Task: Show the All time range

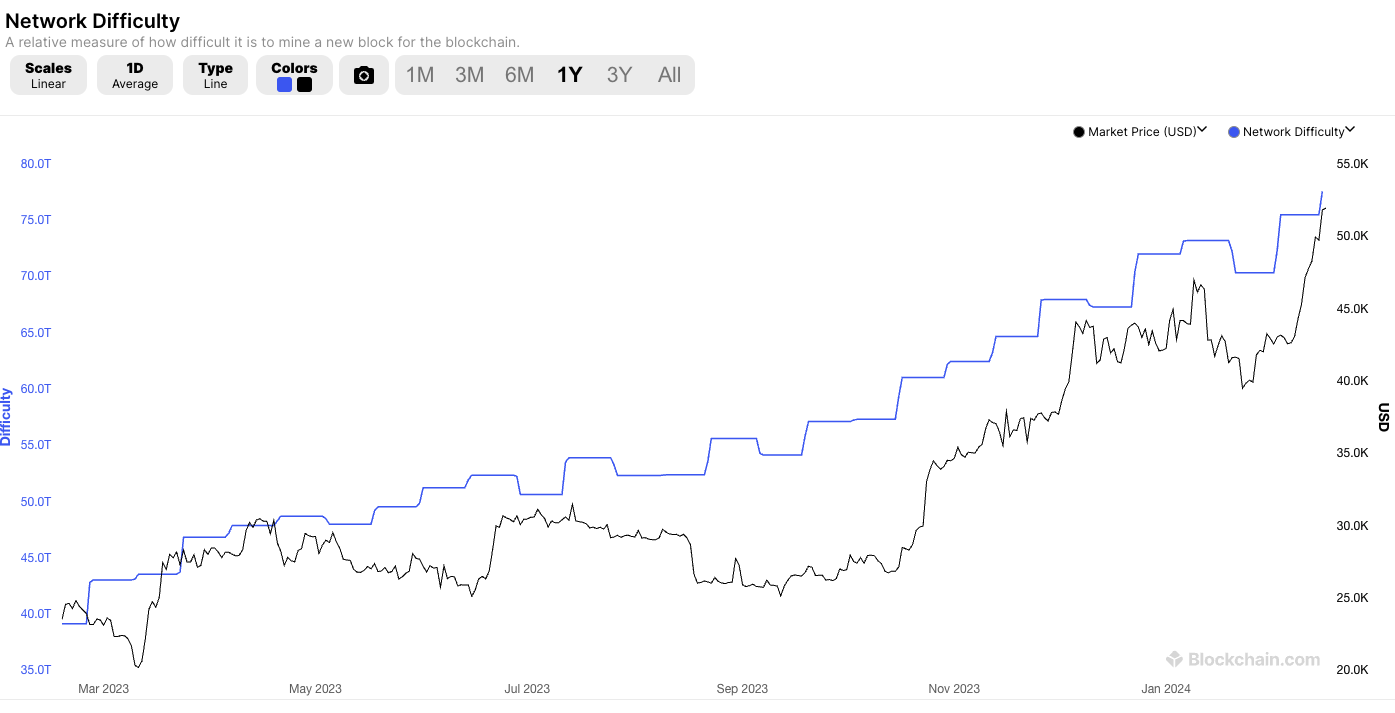Action: (669, 75)
